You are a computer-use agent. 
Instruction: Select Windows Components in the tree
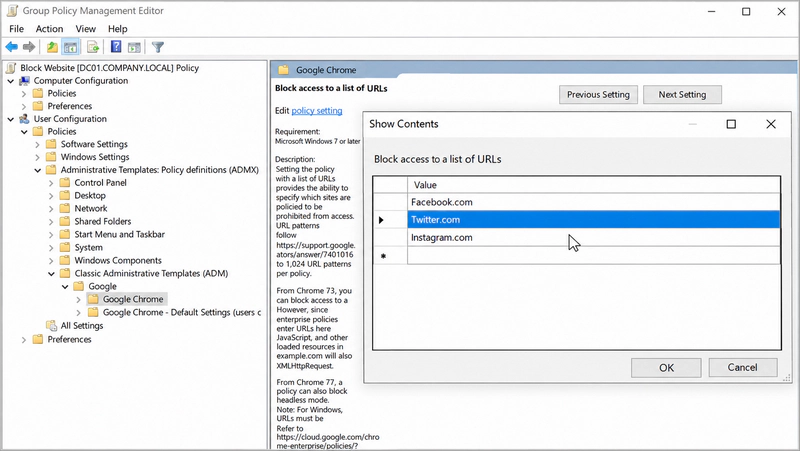click(118, 260)
